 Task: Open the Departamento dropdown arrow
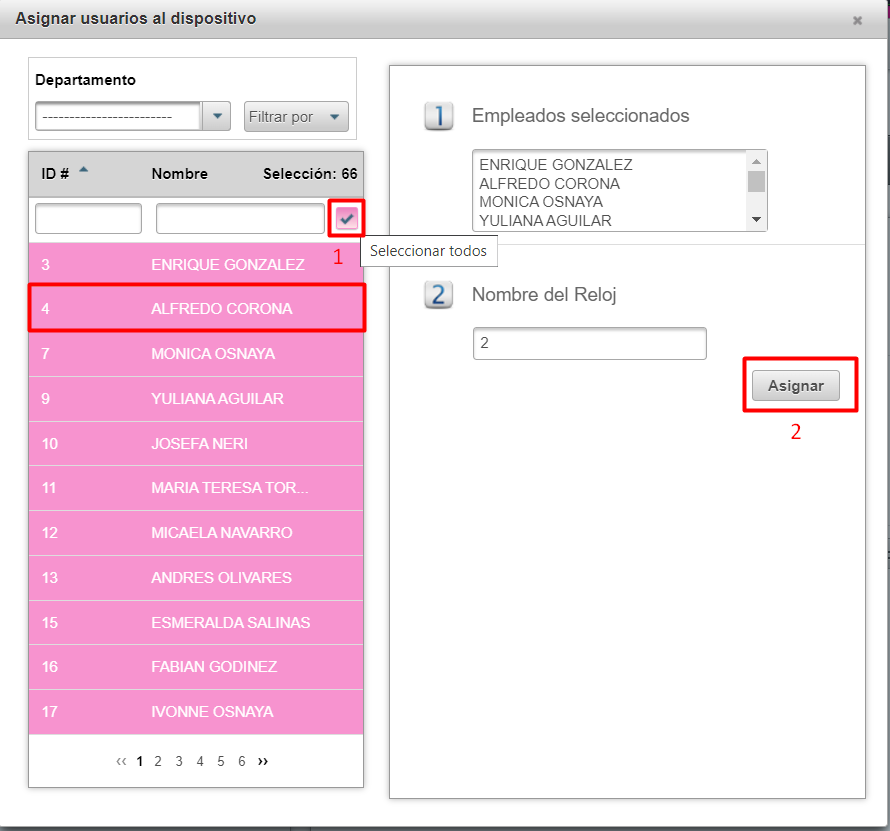click(x=217, y=117)
